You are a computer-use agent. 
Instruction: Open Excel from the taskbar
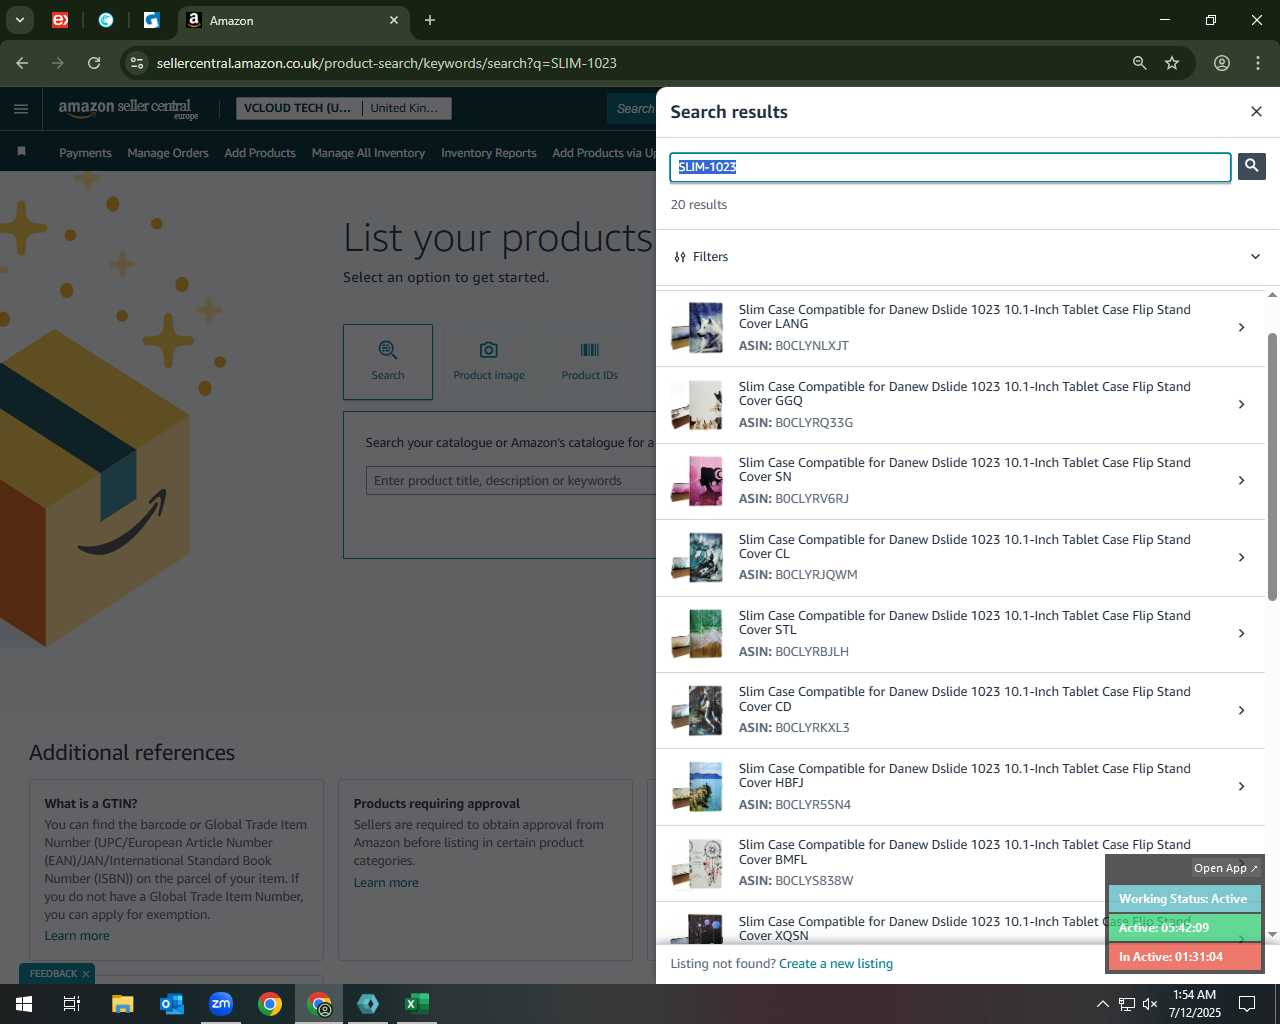click(417, 1004)
